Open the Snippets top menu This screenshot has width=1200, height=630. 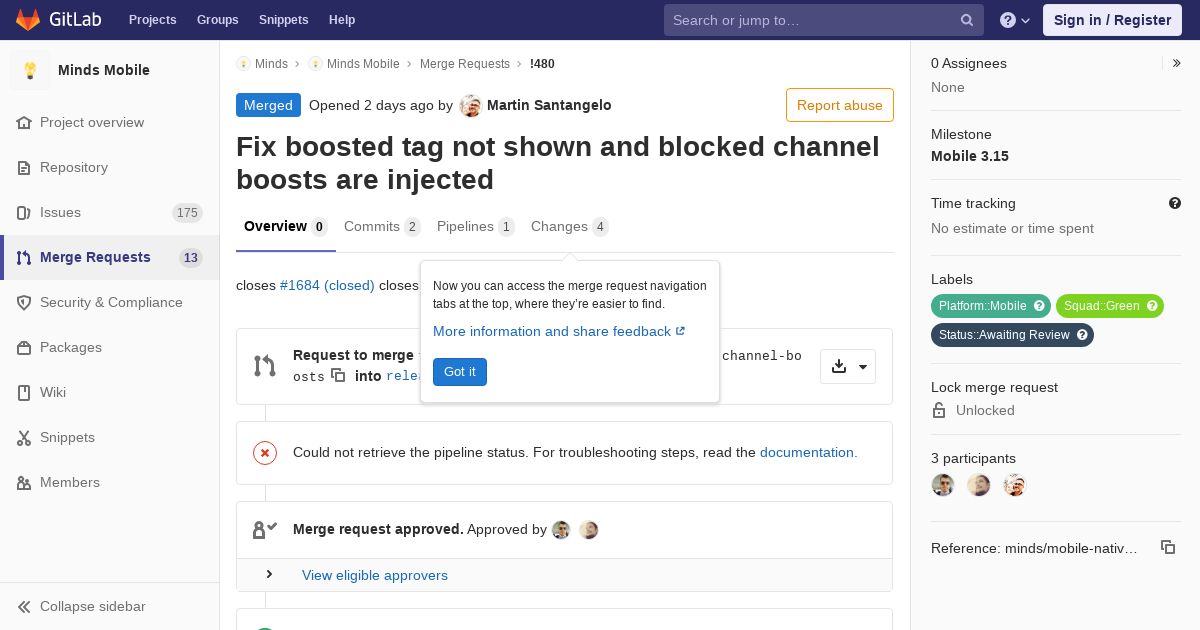tap(283, 20)
